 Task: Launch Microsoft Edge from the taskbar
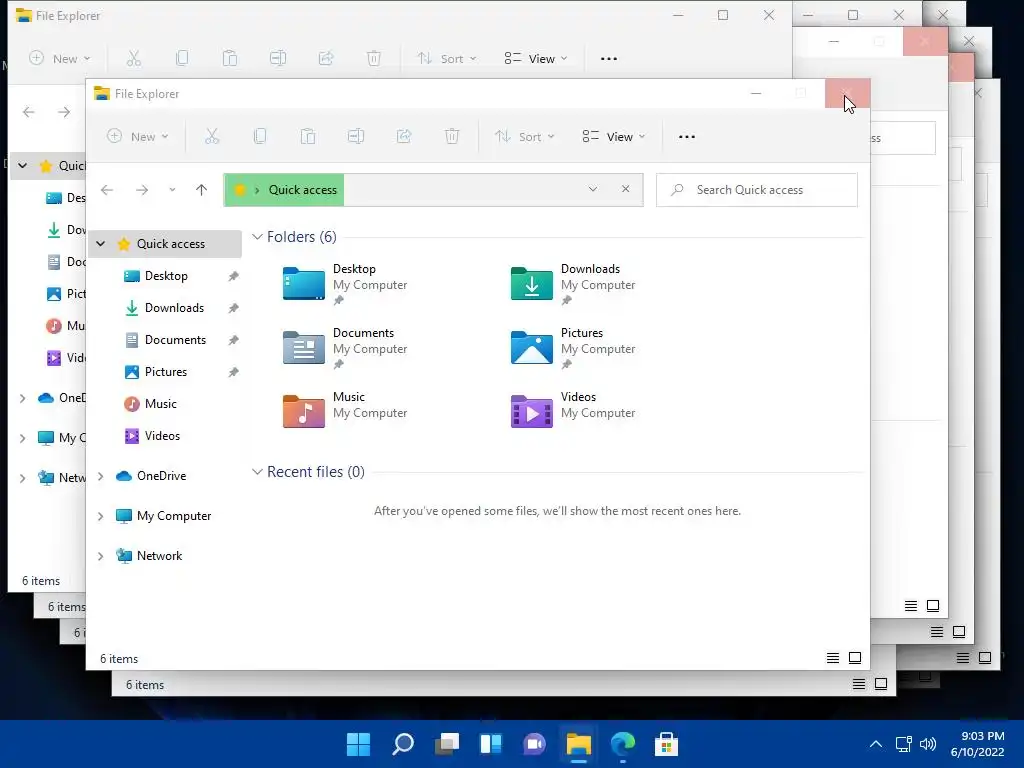click(622, 744)
